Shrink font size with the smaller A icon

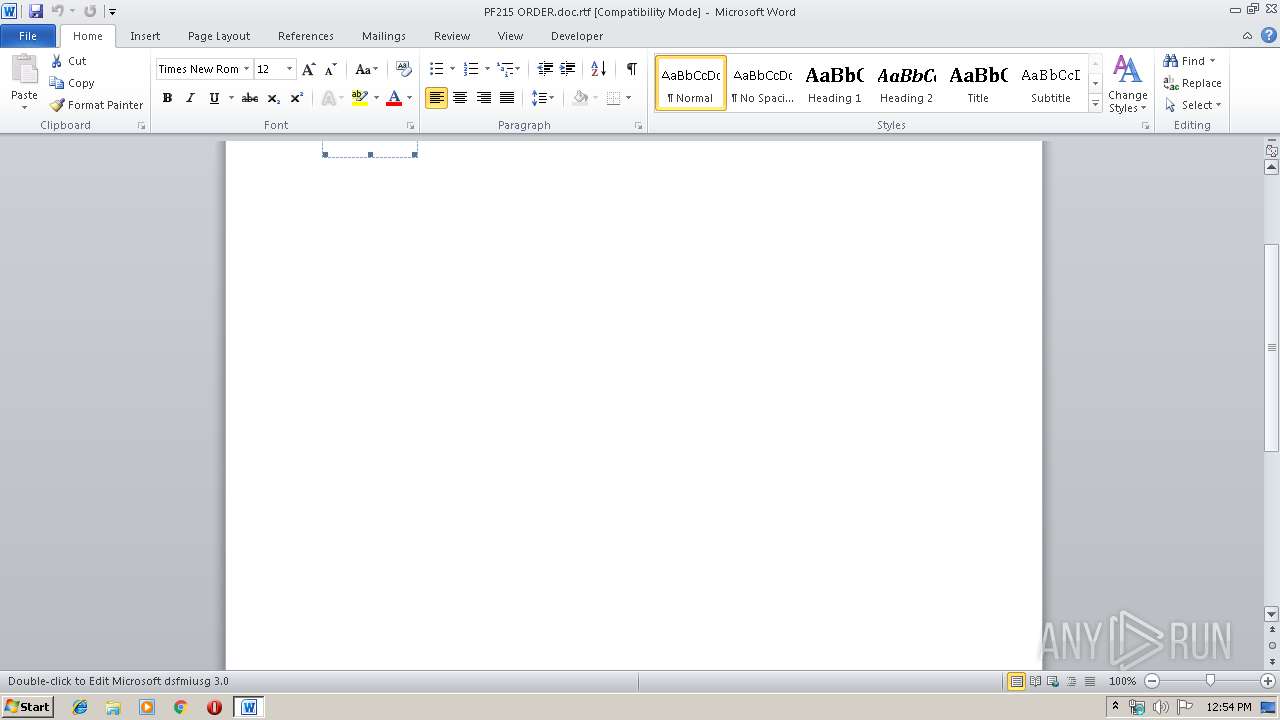click(331, 69)
